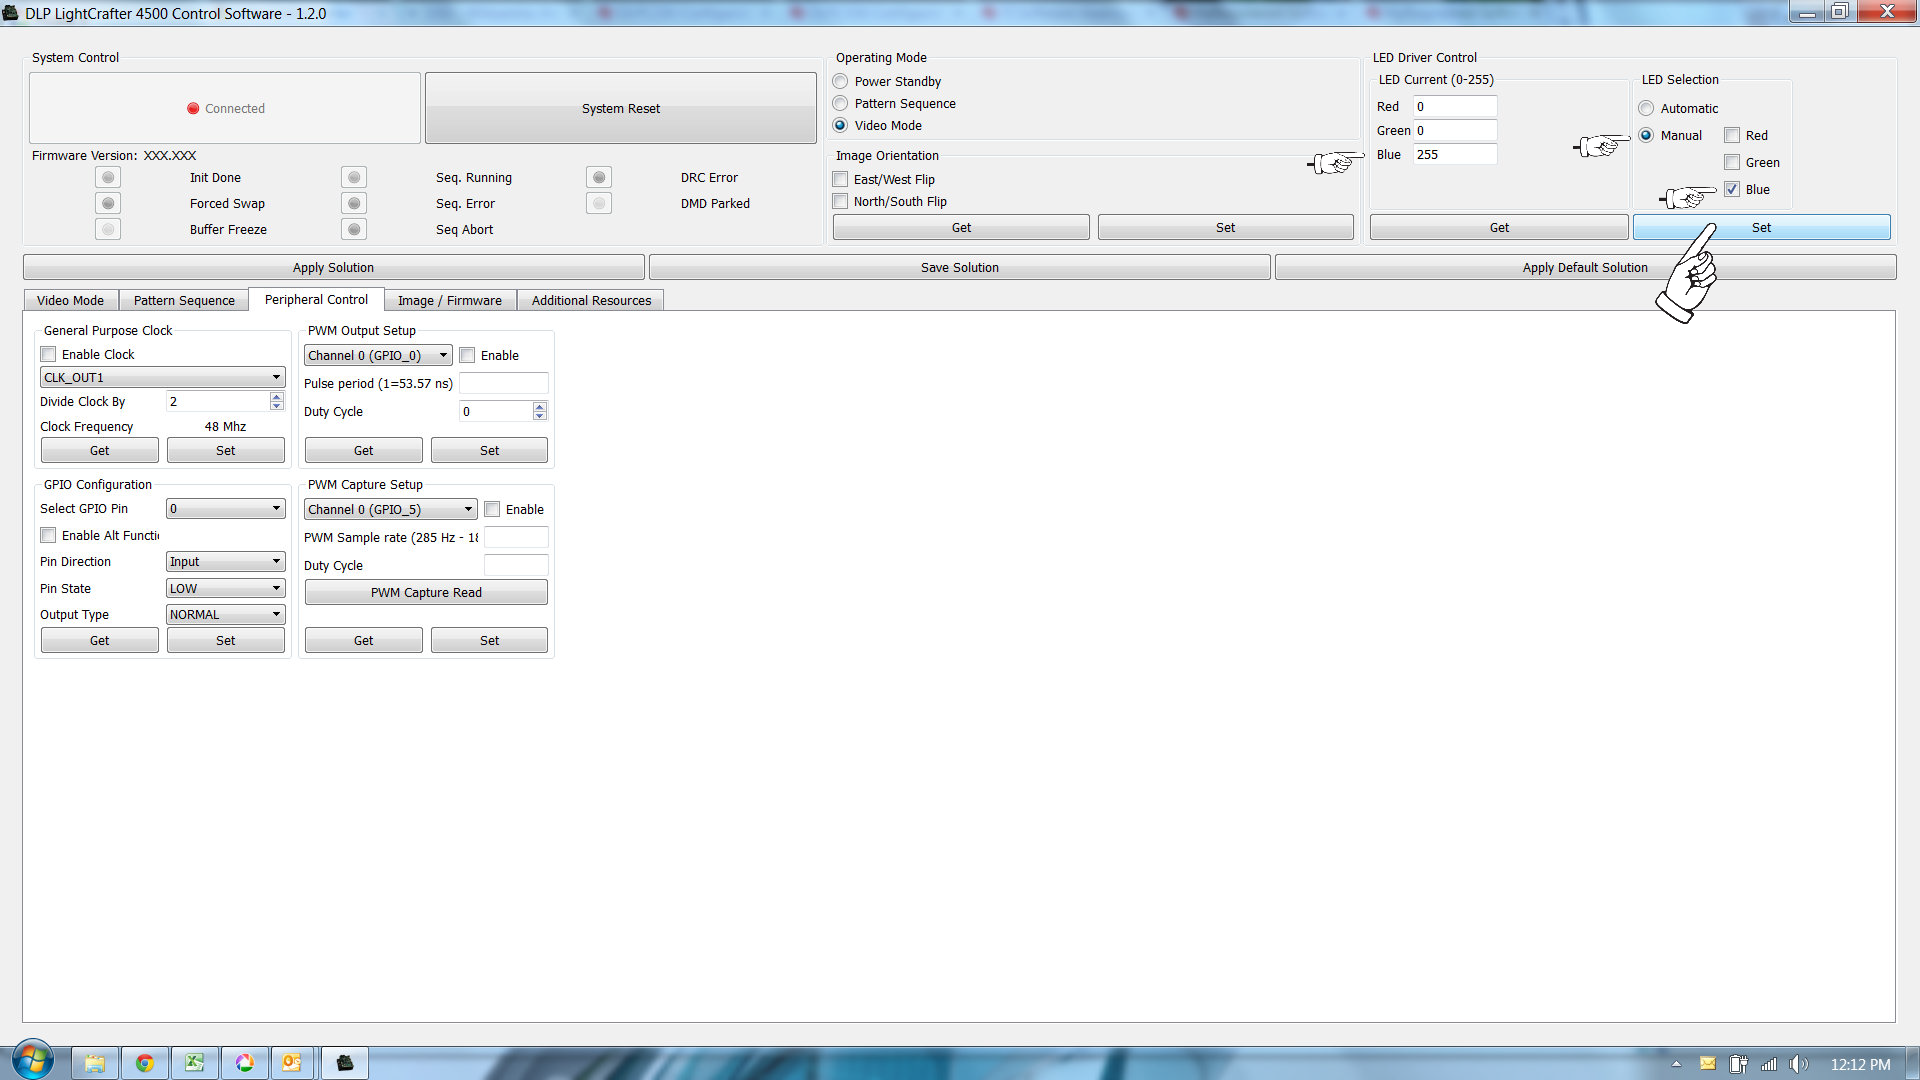
Task: Toggle the Enable Alt Function checkbox
Action: pyautogui.click(x=48, y=535)
